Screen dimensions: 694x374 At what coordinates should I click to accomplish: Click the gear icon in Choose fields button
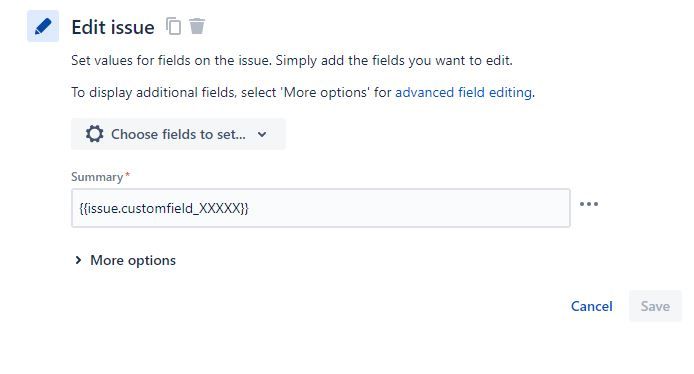click(94, 134)
